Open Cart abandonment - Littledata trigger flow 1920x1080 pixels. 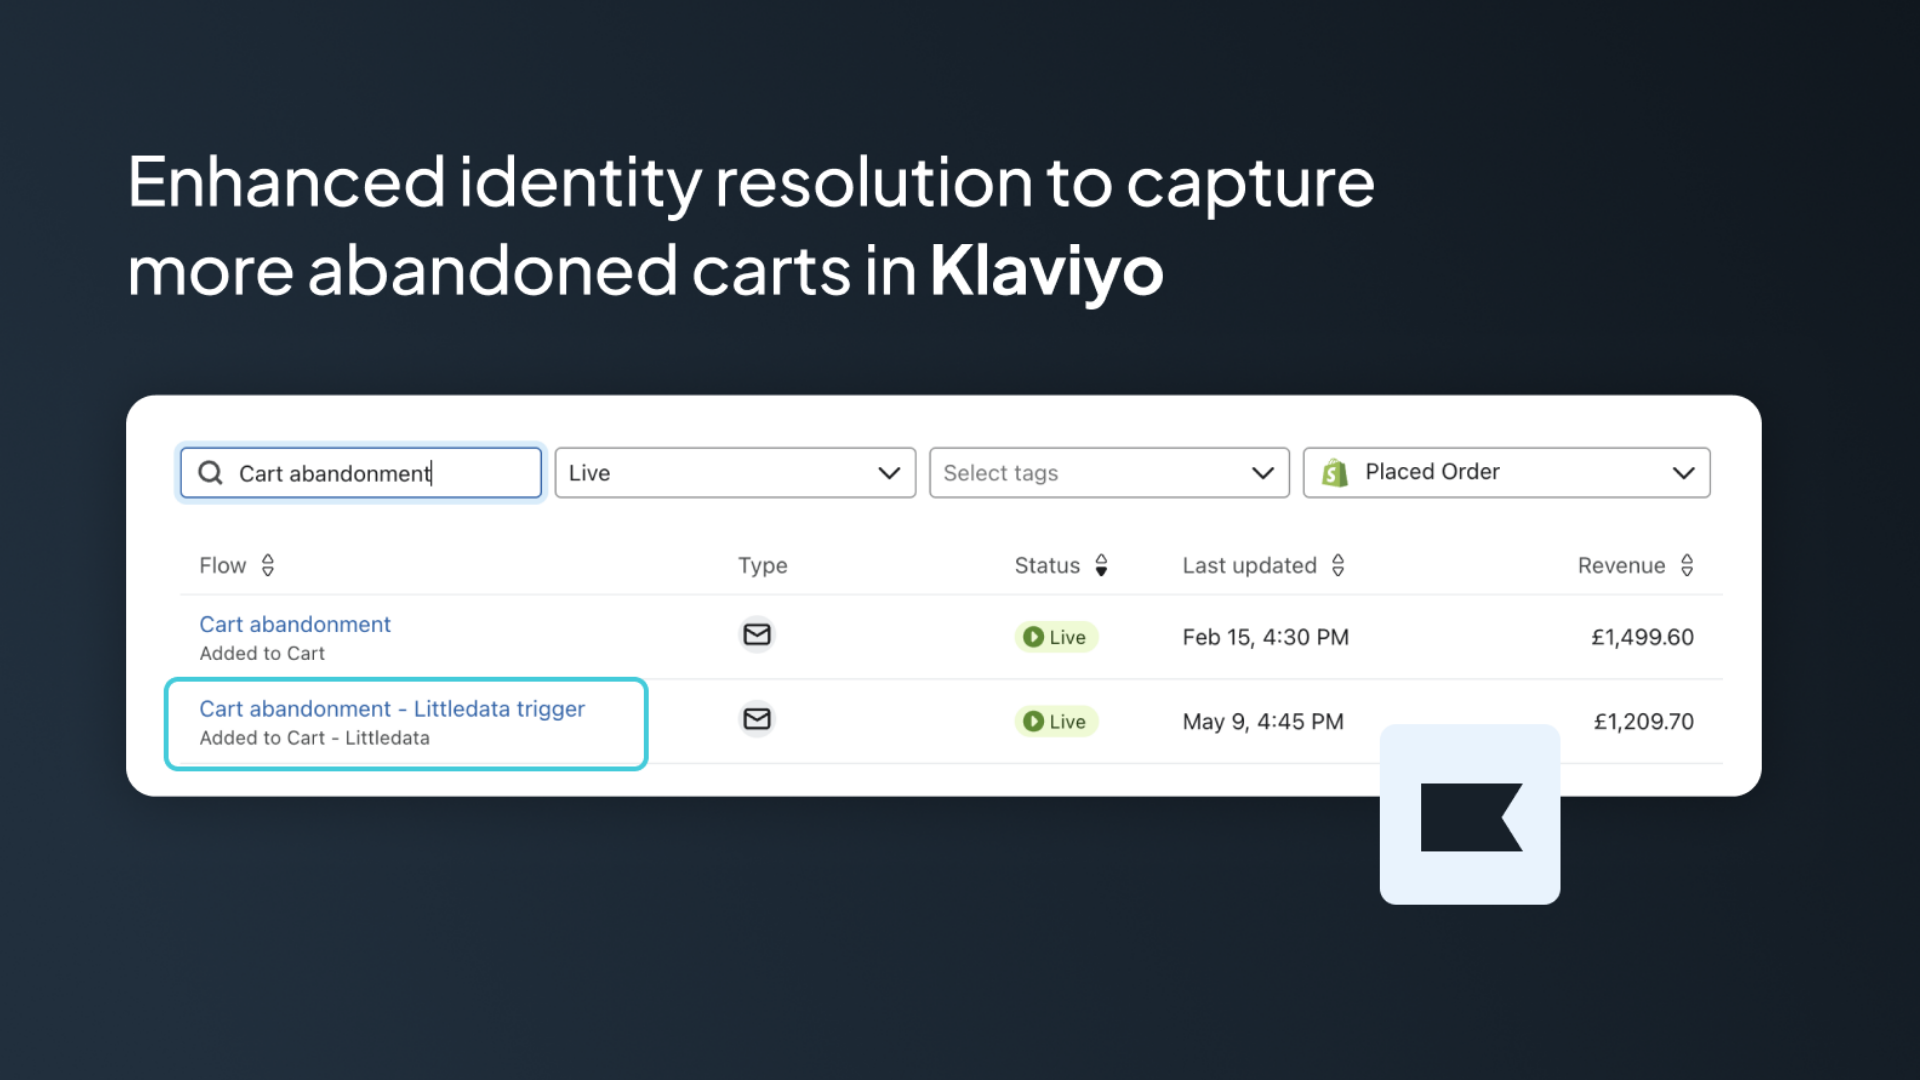[392, 709]
